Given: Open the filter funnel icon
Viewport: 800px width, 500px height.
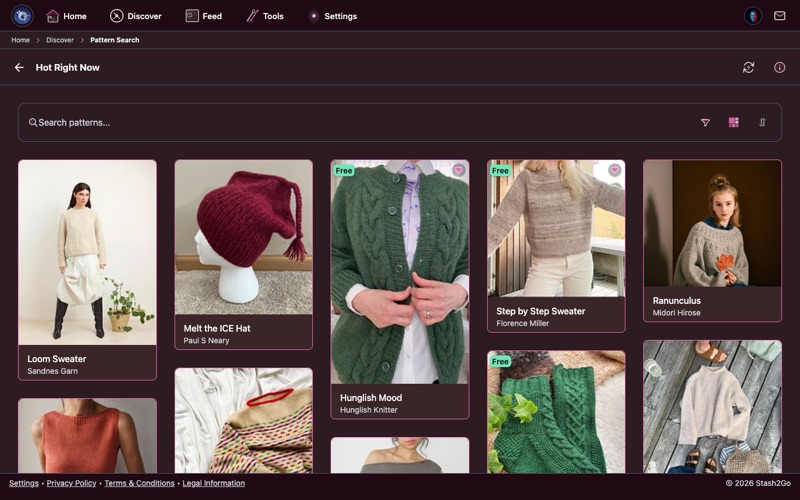Looking at the screenshot, I should 705,122.
